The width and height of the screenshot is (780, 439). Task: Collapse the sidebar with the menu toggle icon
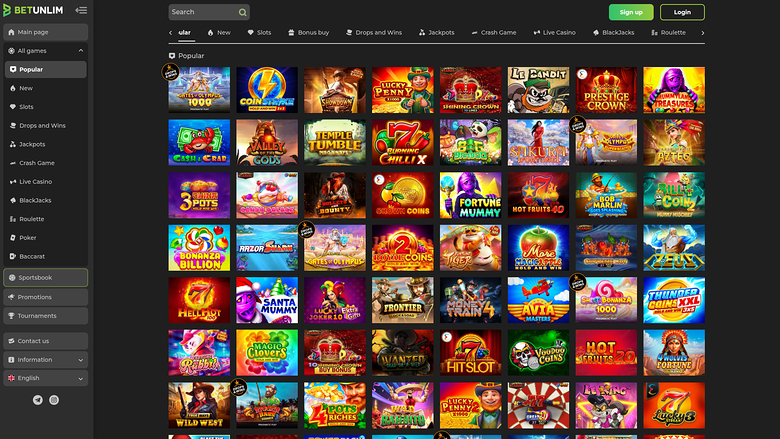pyautogui.click(x=81, y=10)
